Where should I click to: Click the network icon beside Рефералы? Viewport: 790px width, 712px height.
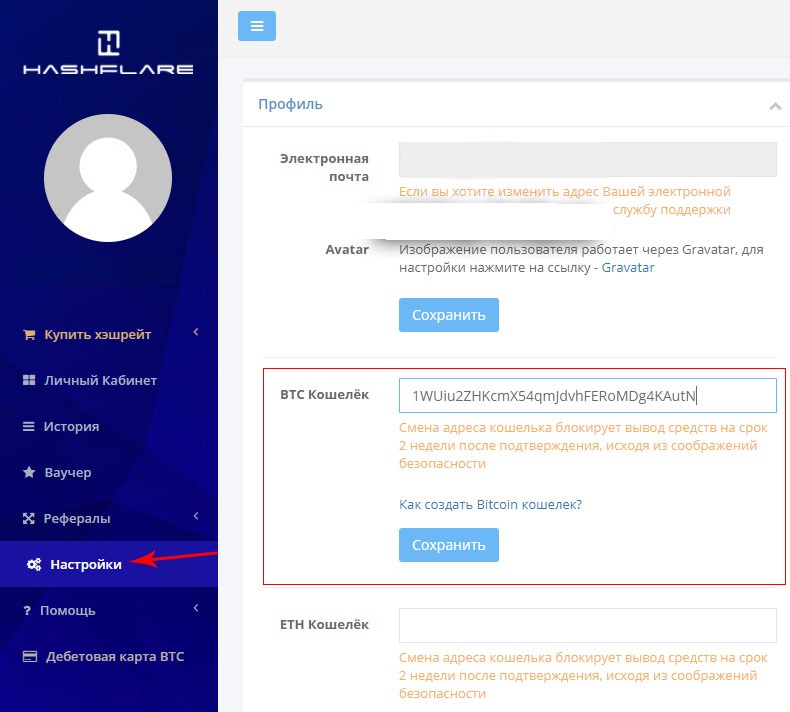click(29, 519)
